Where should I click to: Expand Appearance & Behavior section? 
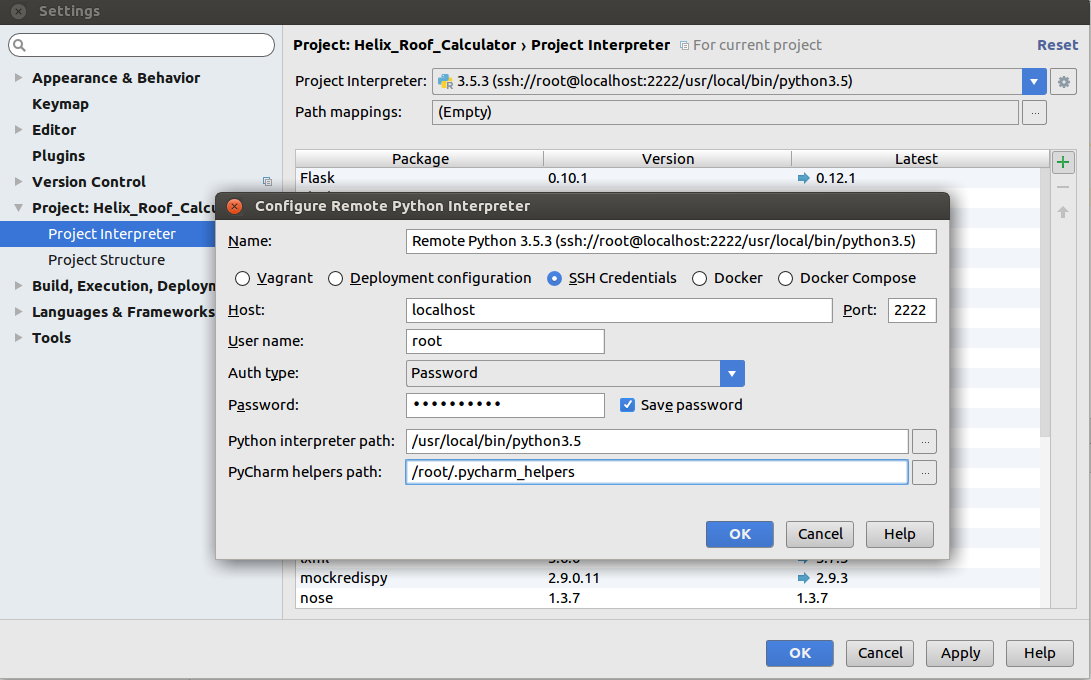(19, 78)
